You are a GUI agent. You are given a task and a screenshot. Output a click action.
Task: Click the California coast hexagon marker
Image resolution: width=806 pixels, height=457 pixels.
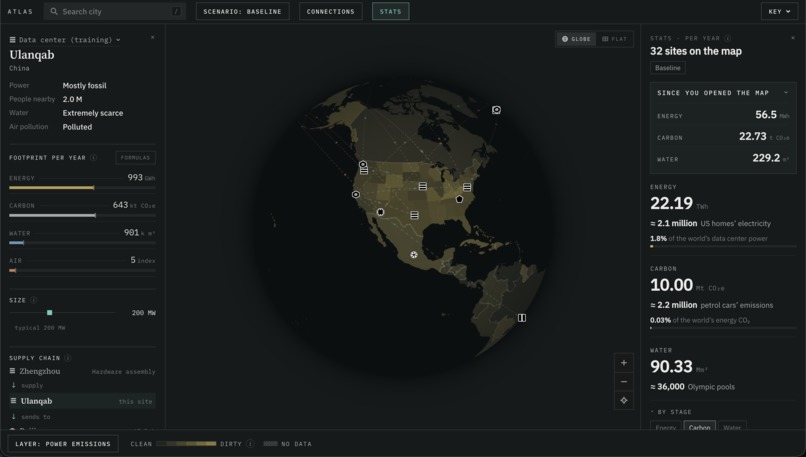coord(356,194)
